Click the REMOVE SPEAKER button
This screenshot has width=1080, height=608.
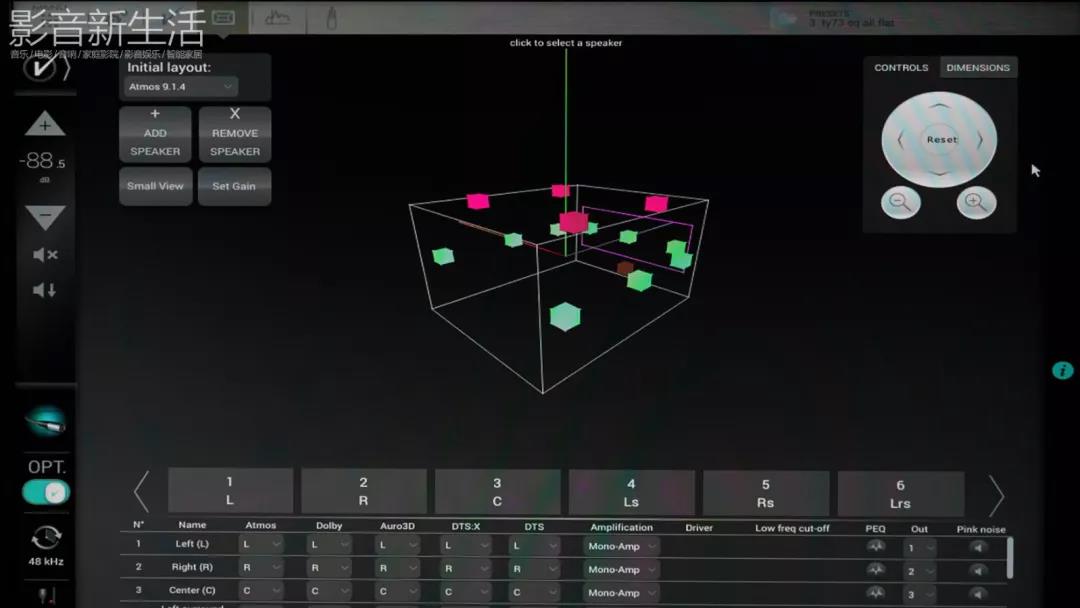235,134
